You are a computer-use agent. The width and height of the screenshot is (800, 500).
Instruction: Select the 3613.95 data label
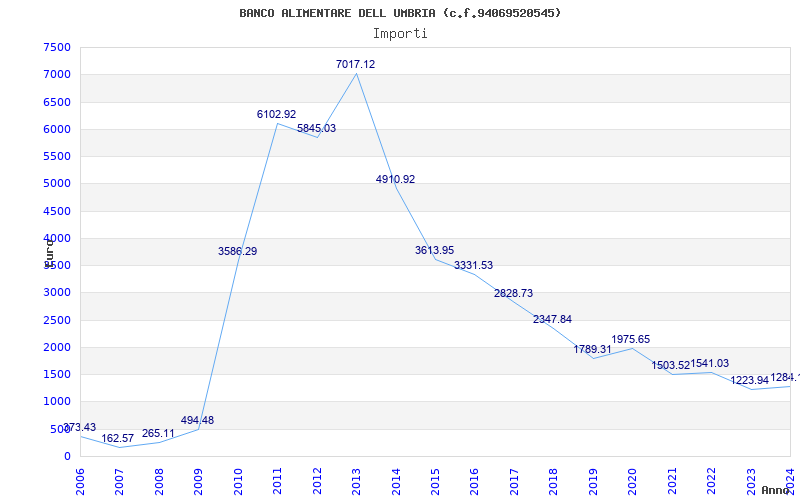434,251
